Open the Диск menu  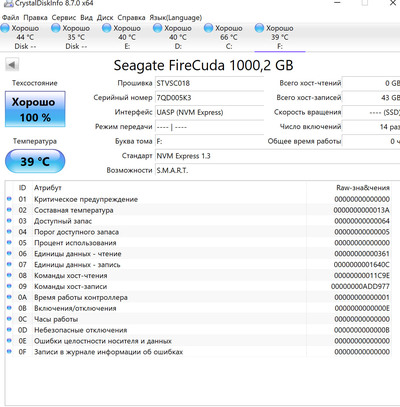click(105, 17)
